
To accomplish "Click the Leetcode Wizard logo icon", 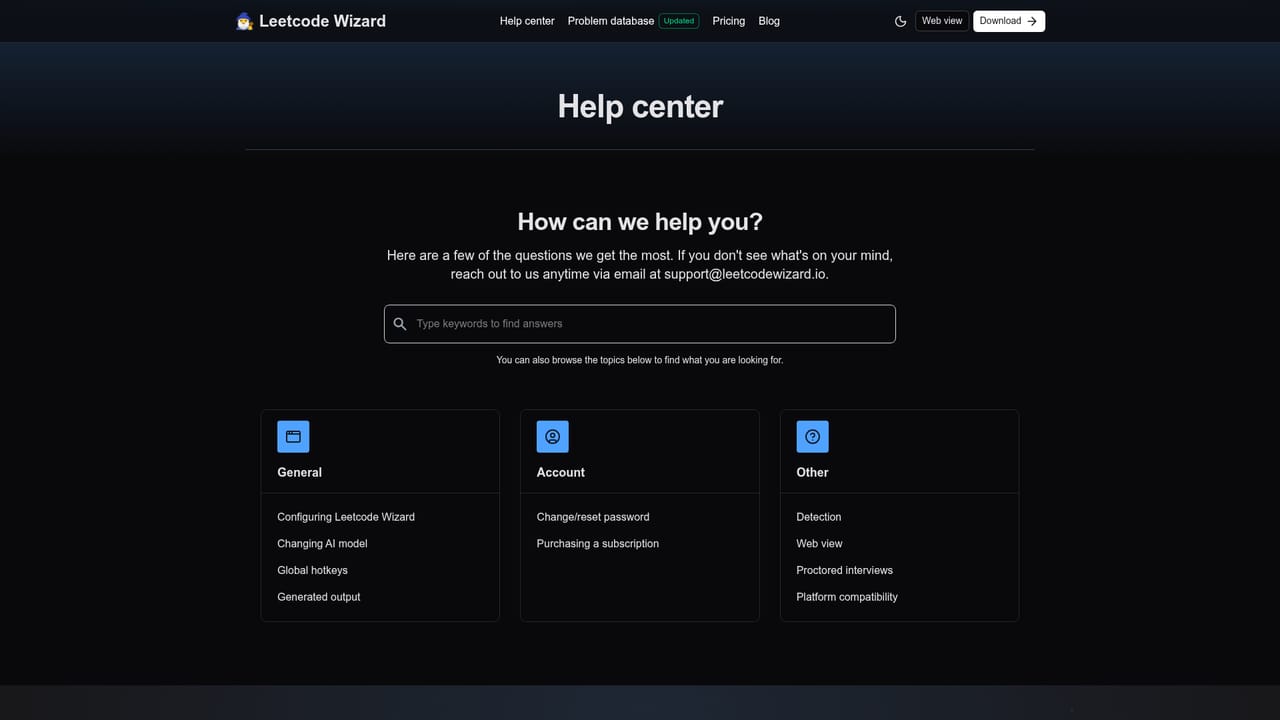I will pos(244,21).
